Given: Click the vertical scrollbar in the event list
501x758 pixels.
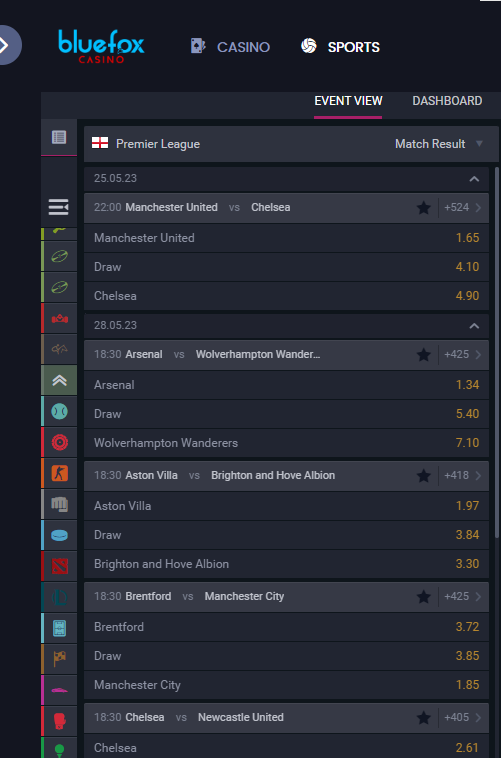Looking at the screenshot, I should 497,353.
